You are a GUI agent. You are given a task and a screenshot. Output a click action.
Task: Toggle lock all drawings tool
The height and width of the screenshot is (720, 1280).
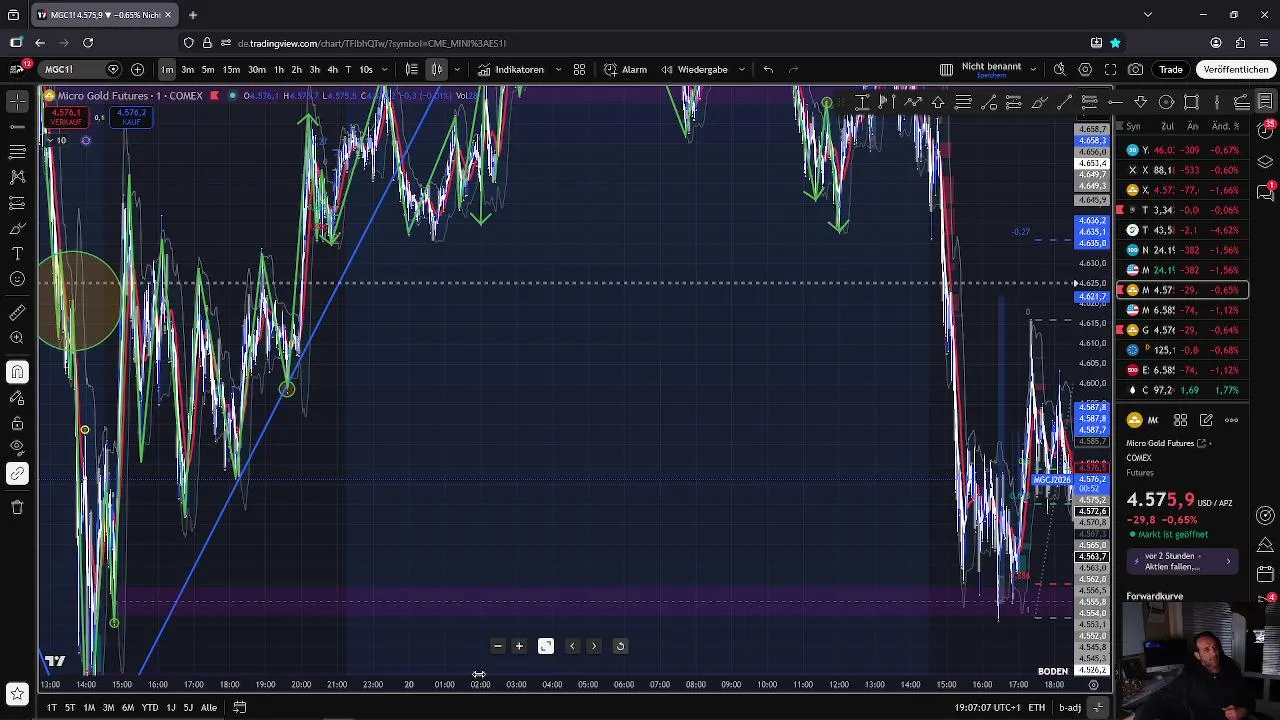17,423
